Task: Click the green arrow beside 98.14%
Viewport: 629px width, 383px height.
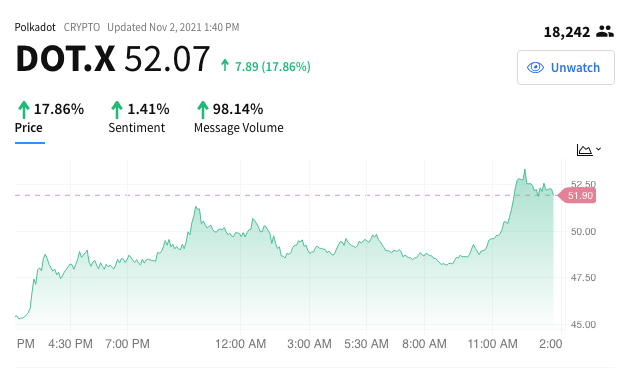Action: [203, 109]
